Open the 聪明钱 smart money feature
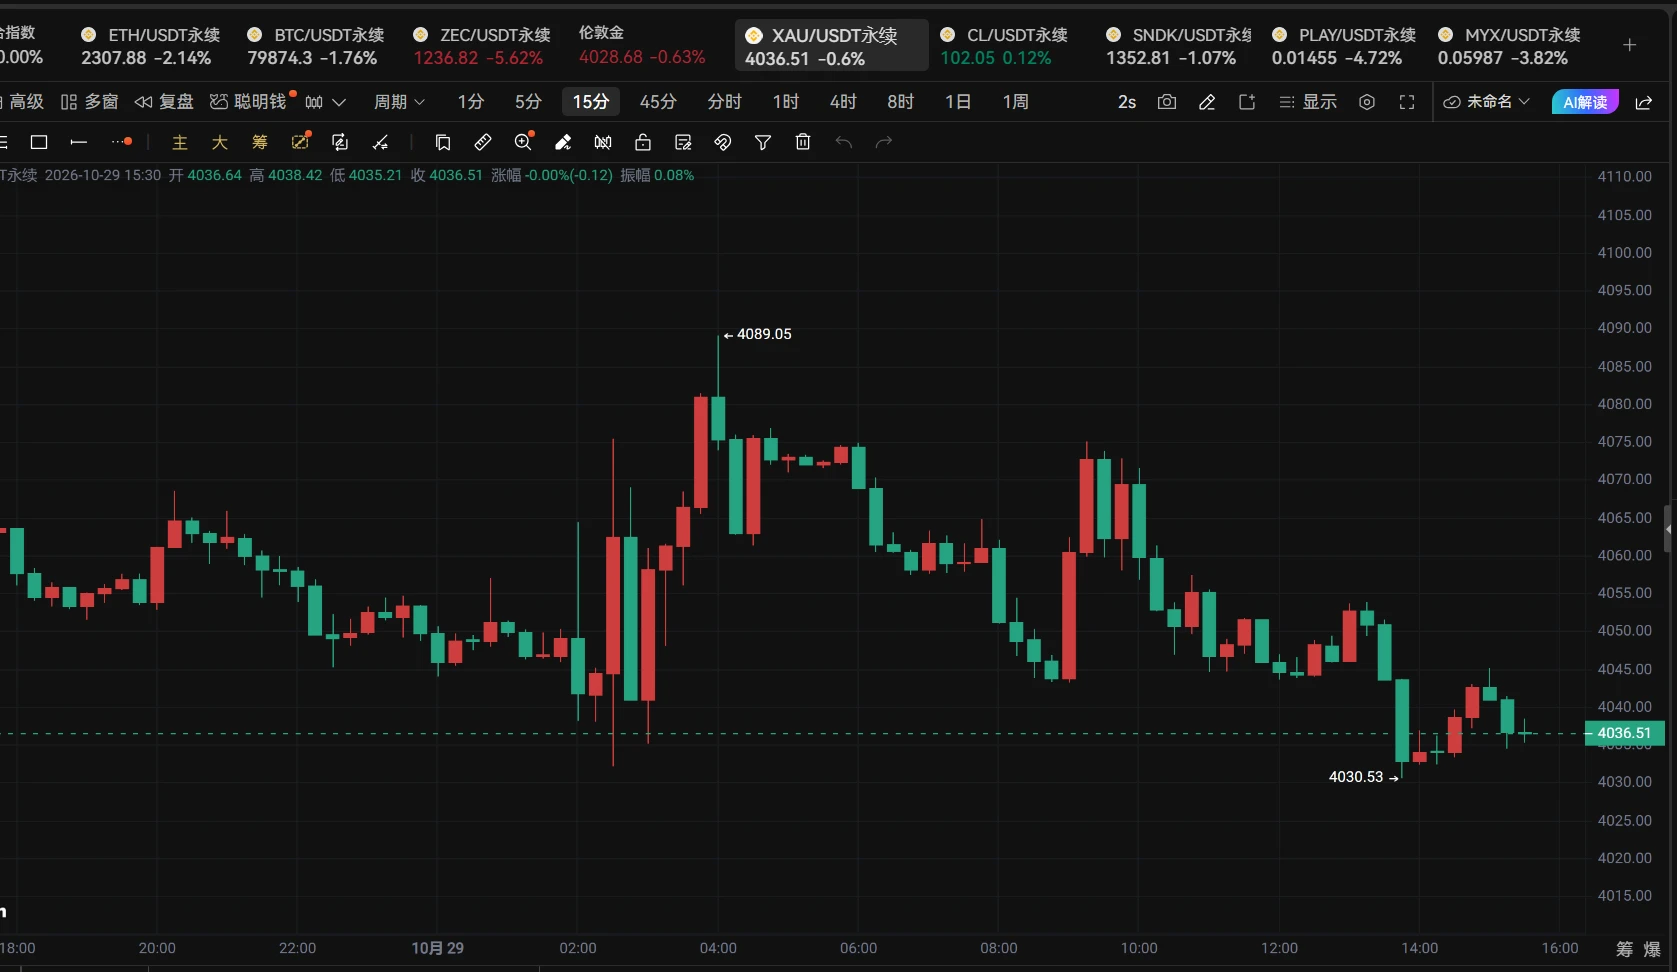The width and height of the screenshot is (1677, 972). (250, 102)
